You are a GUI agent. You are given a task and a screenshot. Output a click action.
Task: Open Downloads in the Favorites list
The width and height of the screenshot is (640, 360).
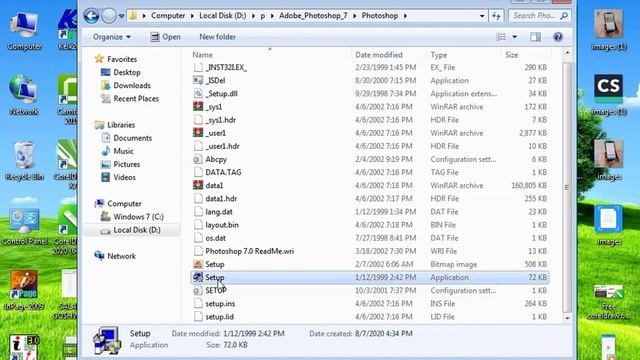click(132, 85)
